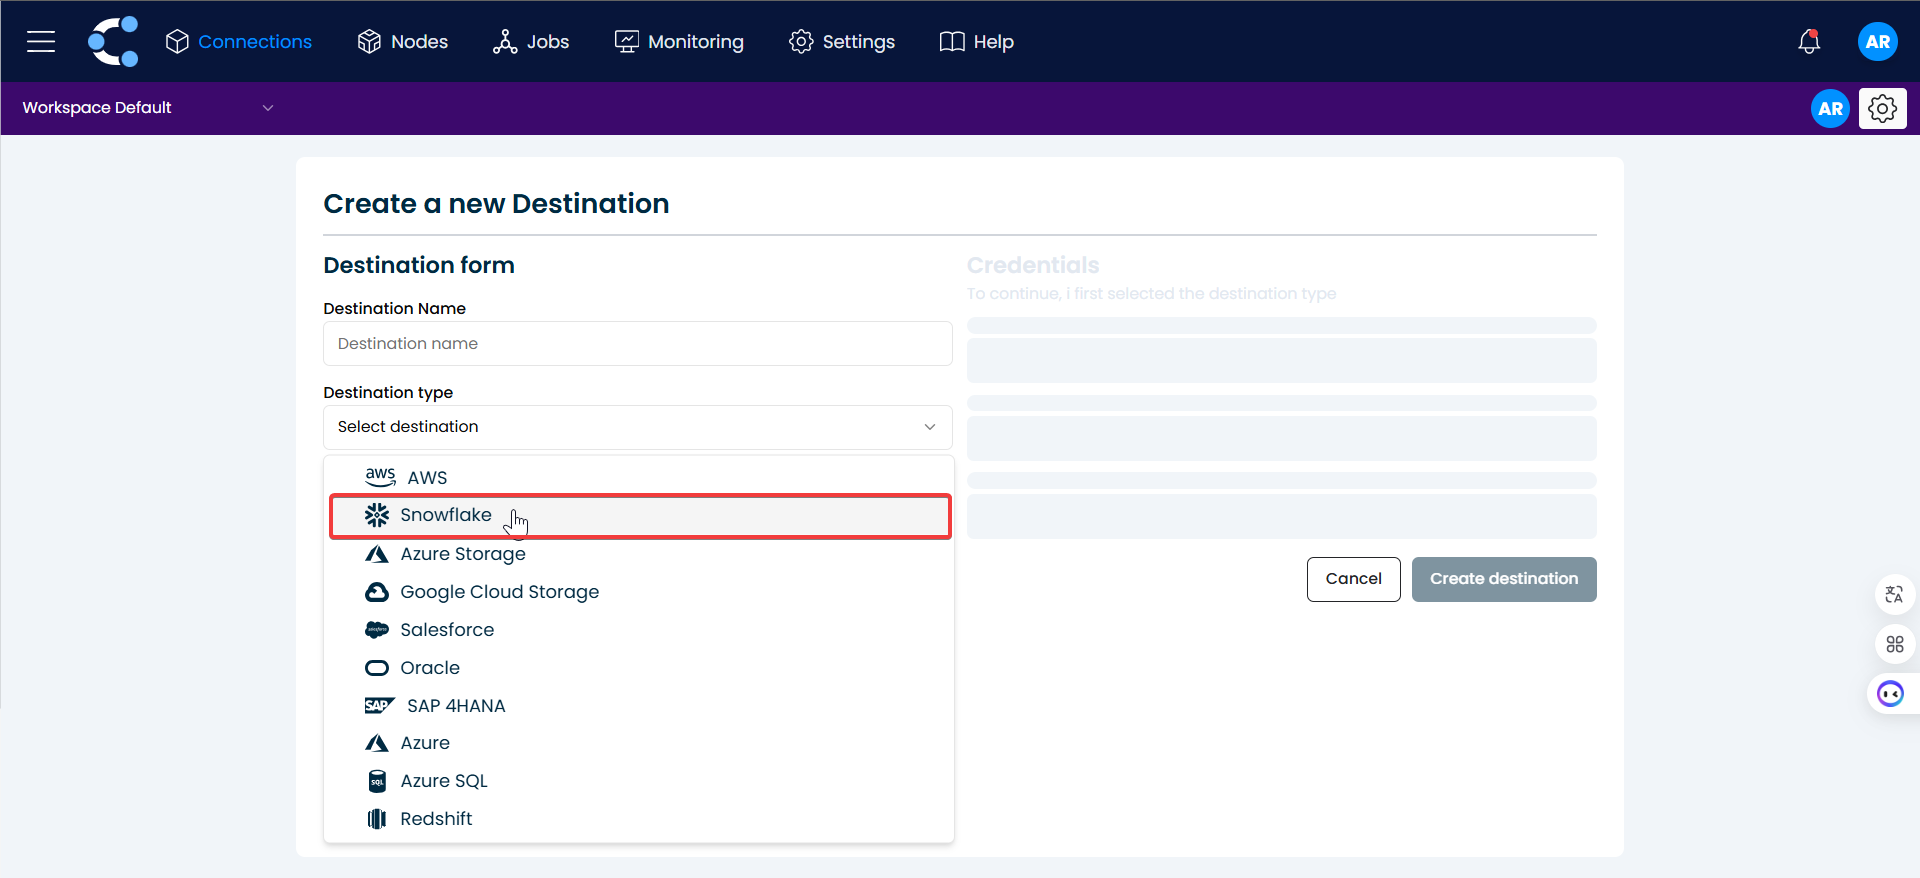Open Settings from top navigation
Viewport: 1920px width, 878px height.
pyautogui.click(x=842, y=41)
